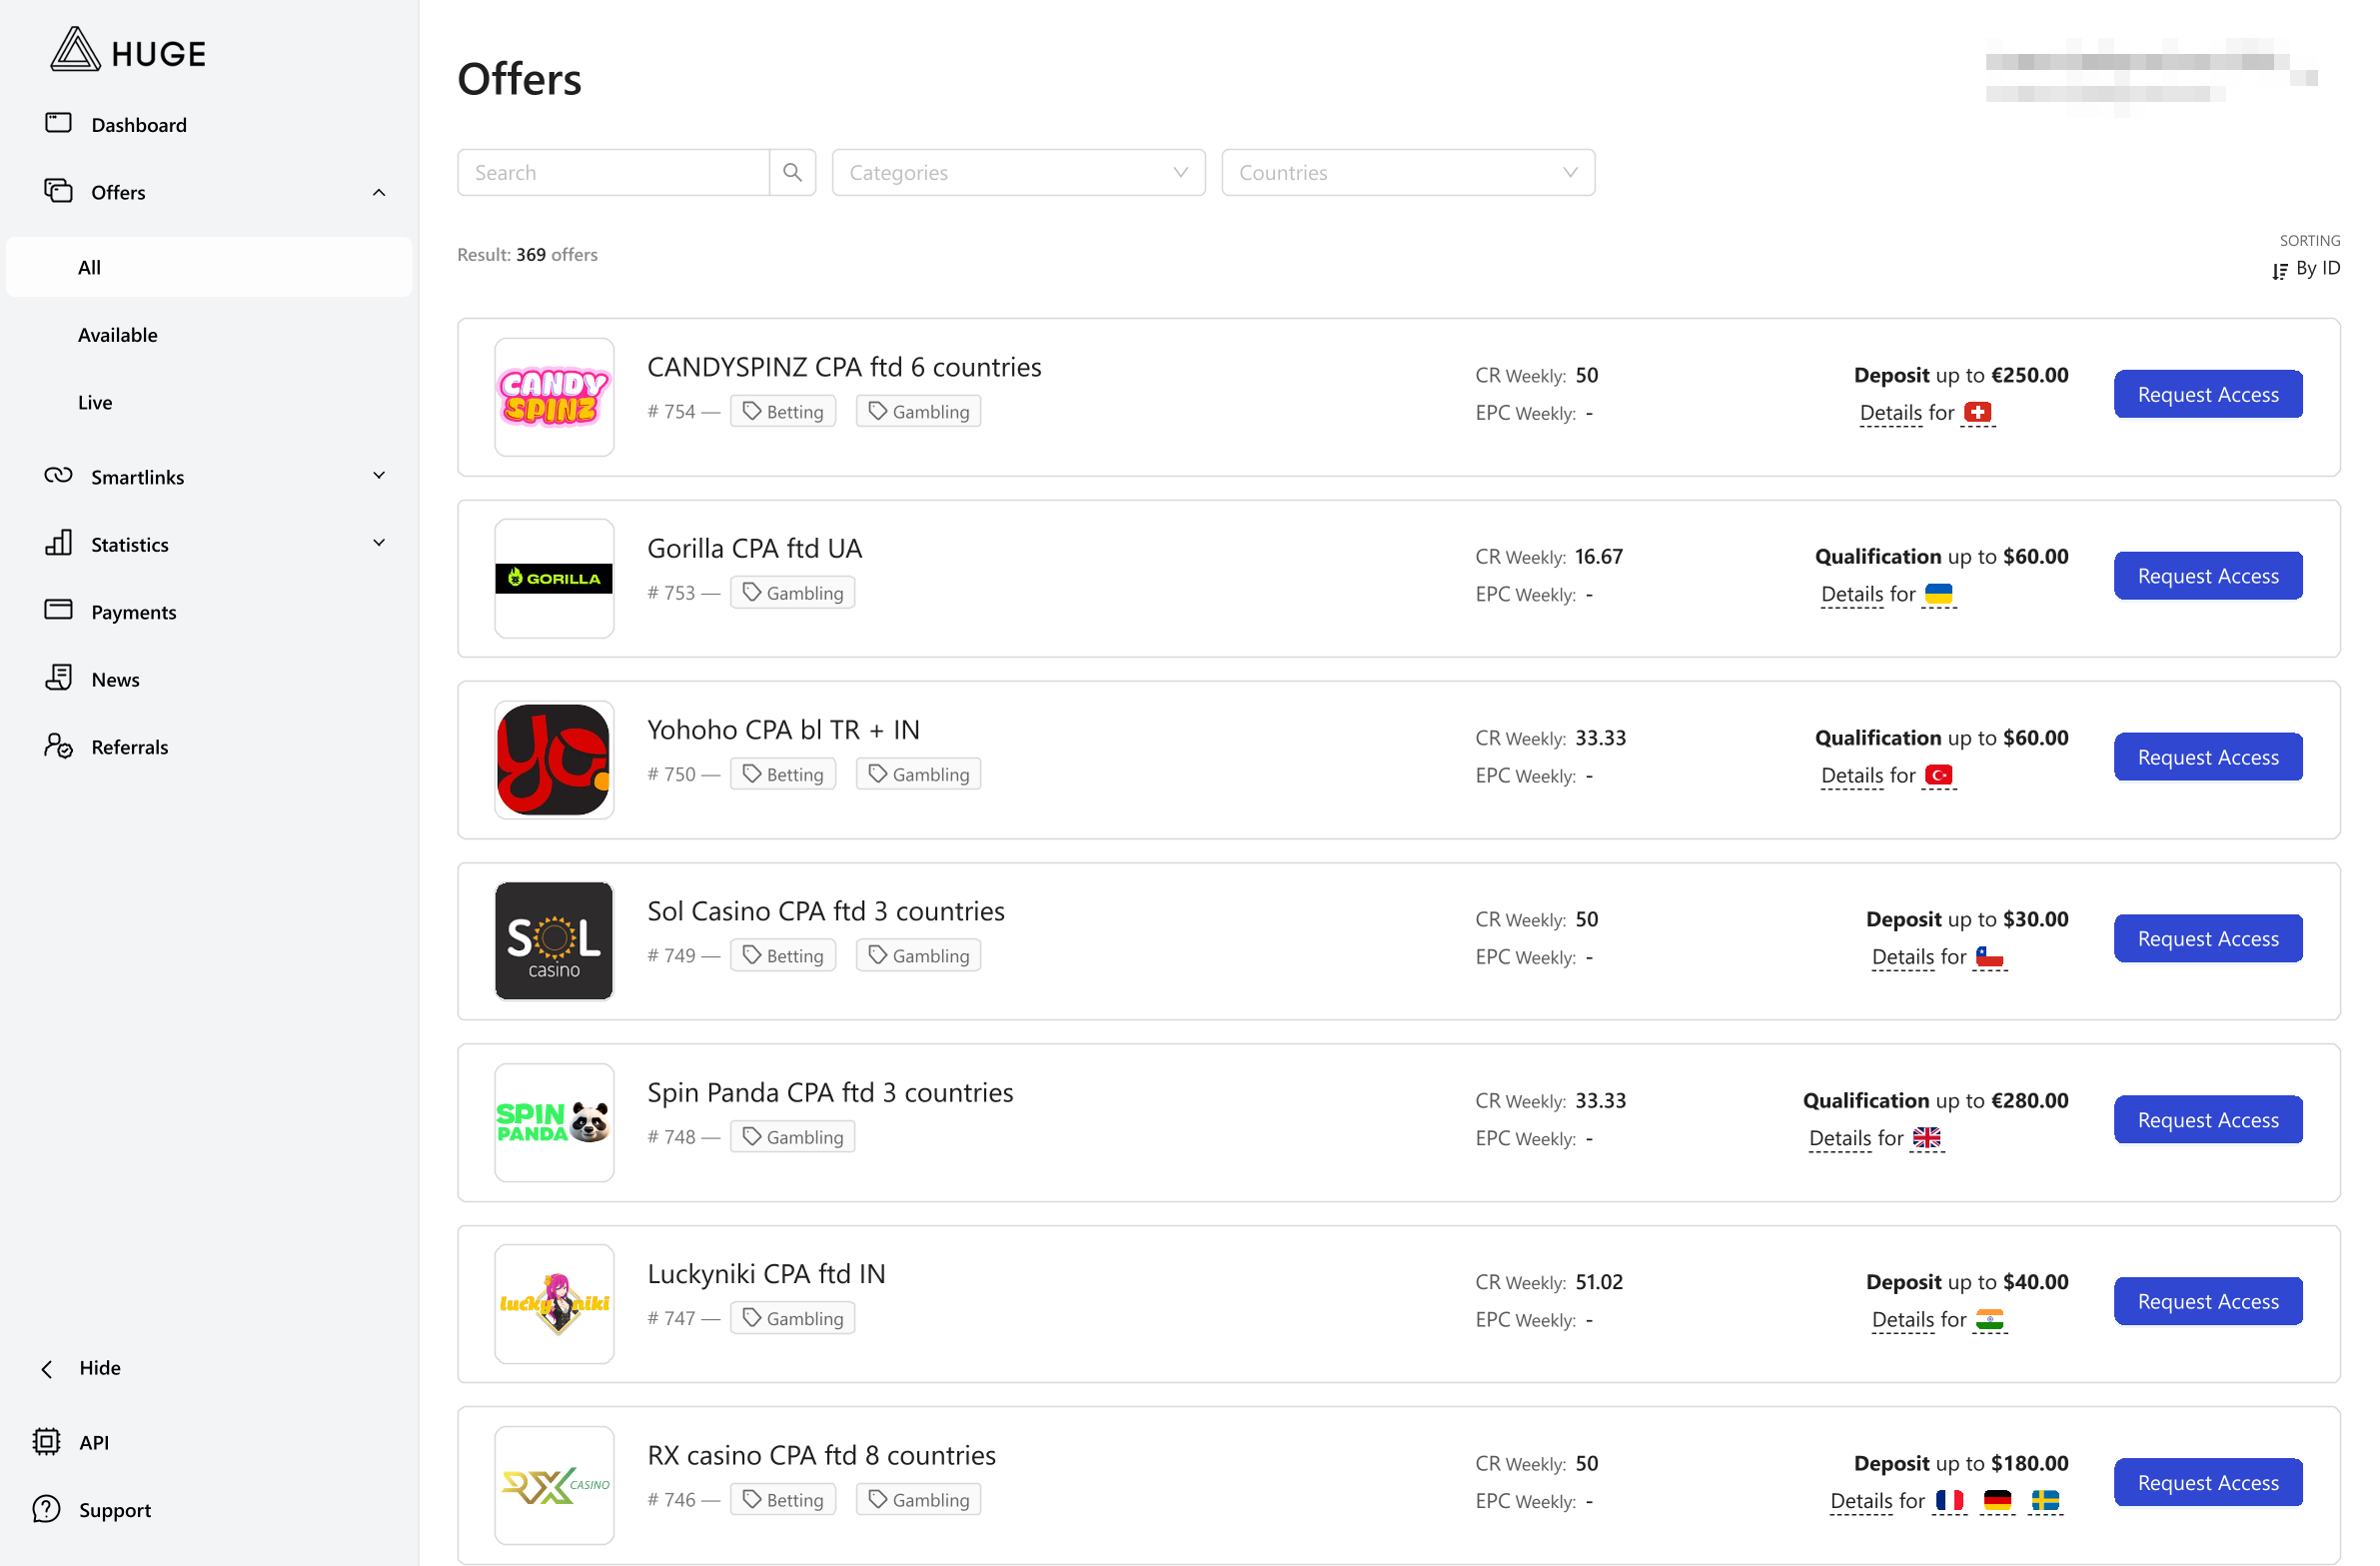
Task: Open the RX casino logo thumbnail
Action: coord(554,1485)
